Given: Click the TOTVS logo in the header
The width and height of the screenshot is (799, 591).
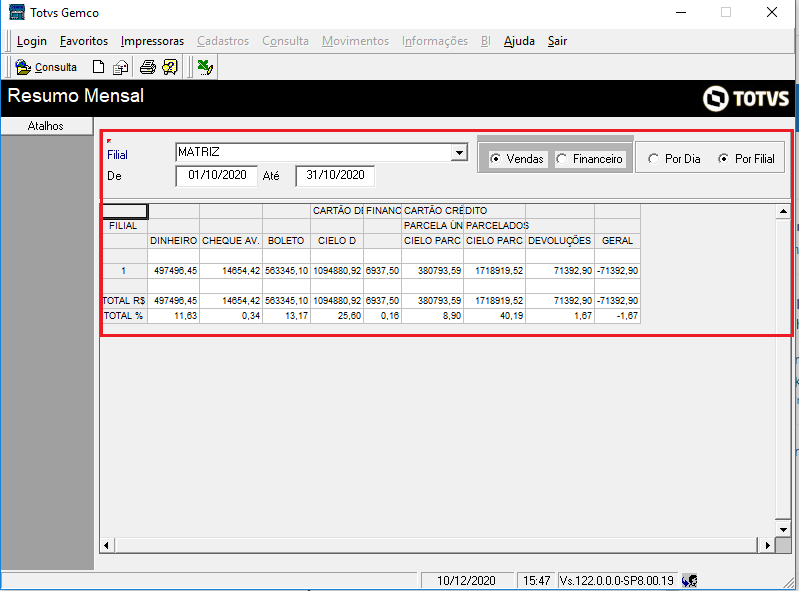Looking at the screenshot, I should tap(745, 98).
